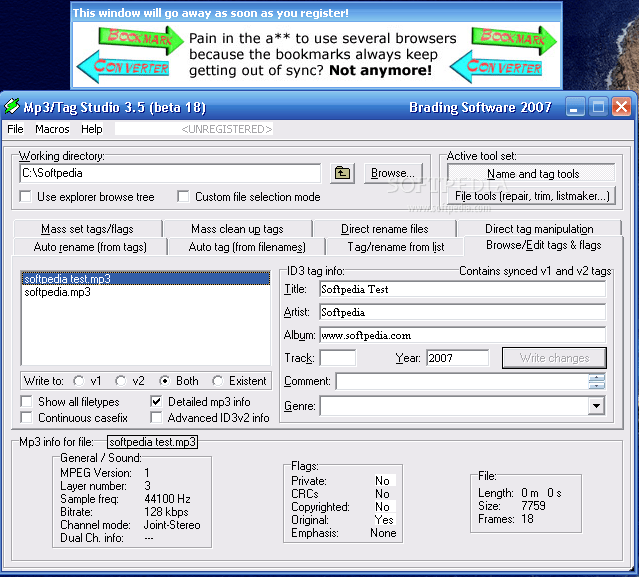Enable Use explorer browse tree
Image resolution: width=639 pixels, height=577 pixels.
point(25,197)
